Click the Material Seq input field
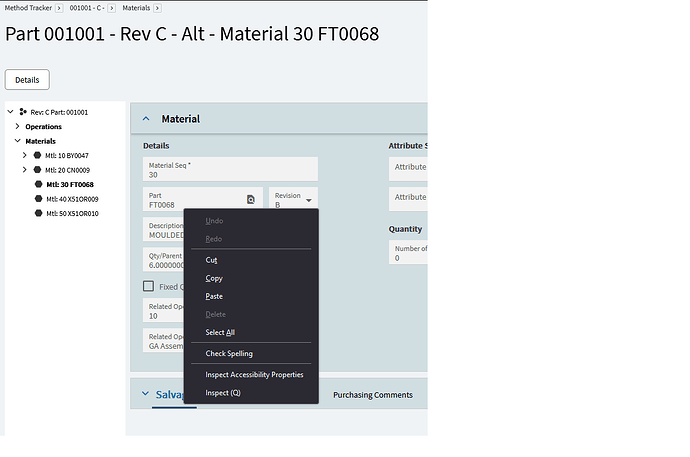Viewport: 690px width, 457px height. [230, 169]
